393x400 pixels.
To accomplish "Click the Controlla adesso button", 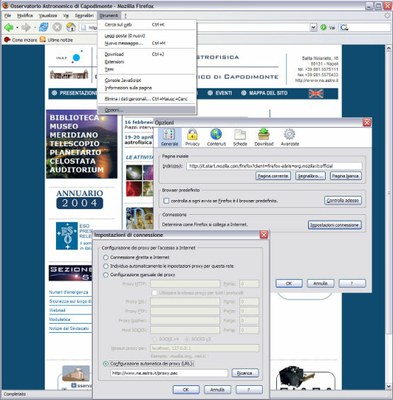I will (x=343, y=201).
